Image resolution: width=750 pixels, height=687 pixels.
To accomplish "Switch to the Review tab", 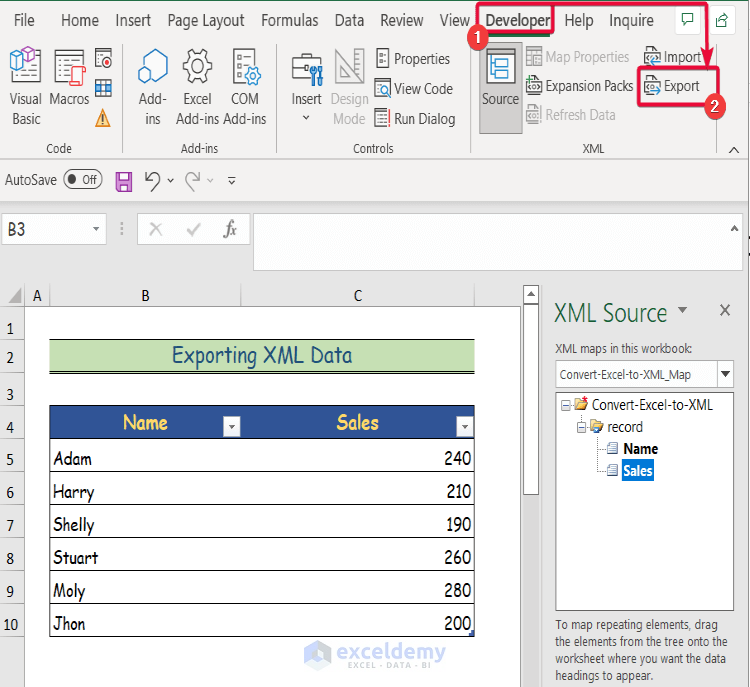I will 402,21.
